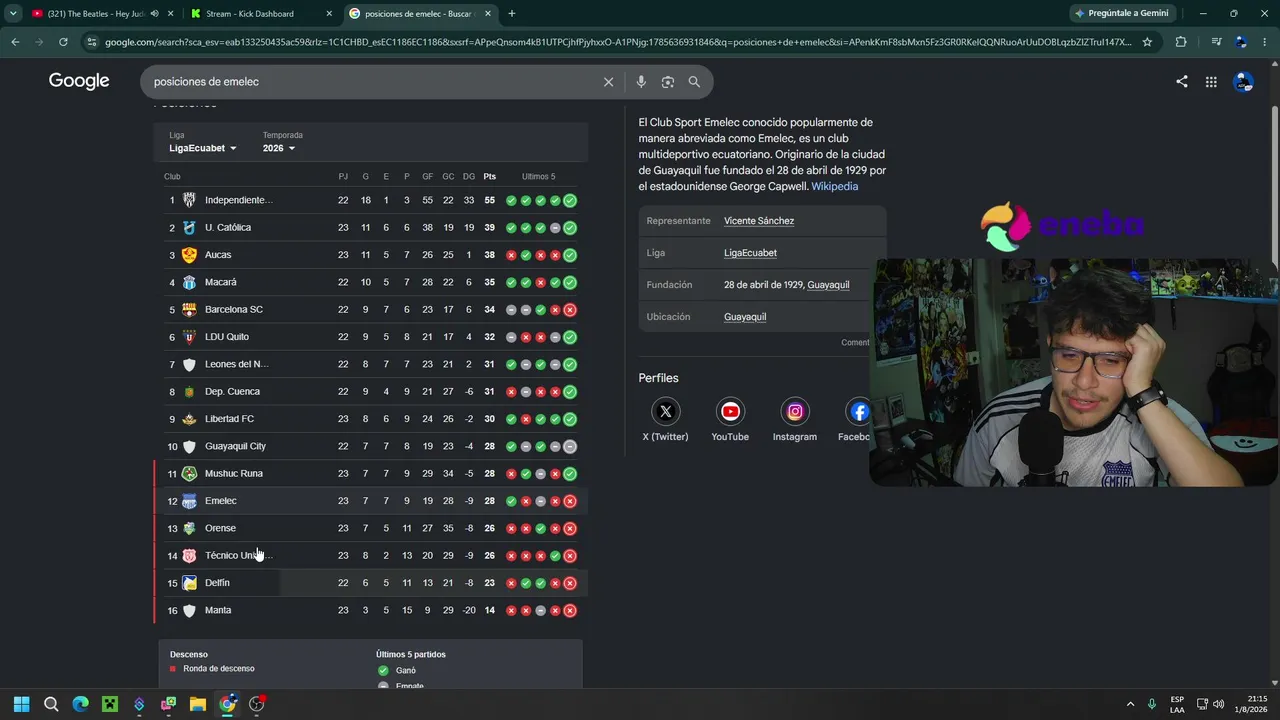
Task: Open Emelec's YouTube profile
Action: pos(730,420)
